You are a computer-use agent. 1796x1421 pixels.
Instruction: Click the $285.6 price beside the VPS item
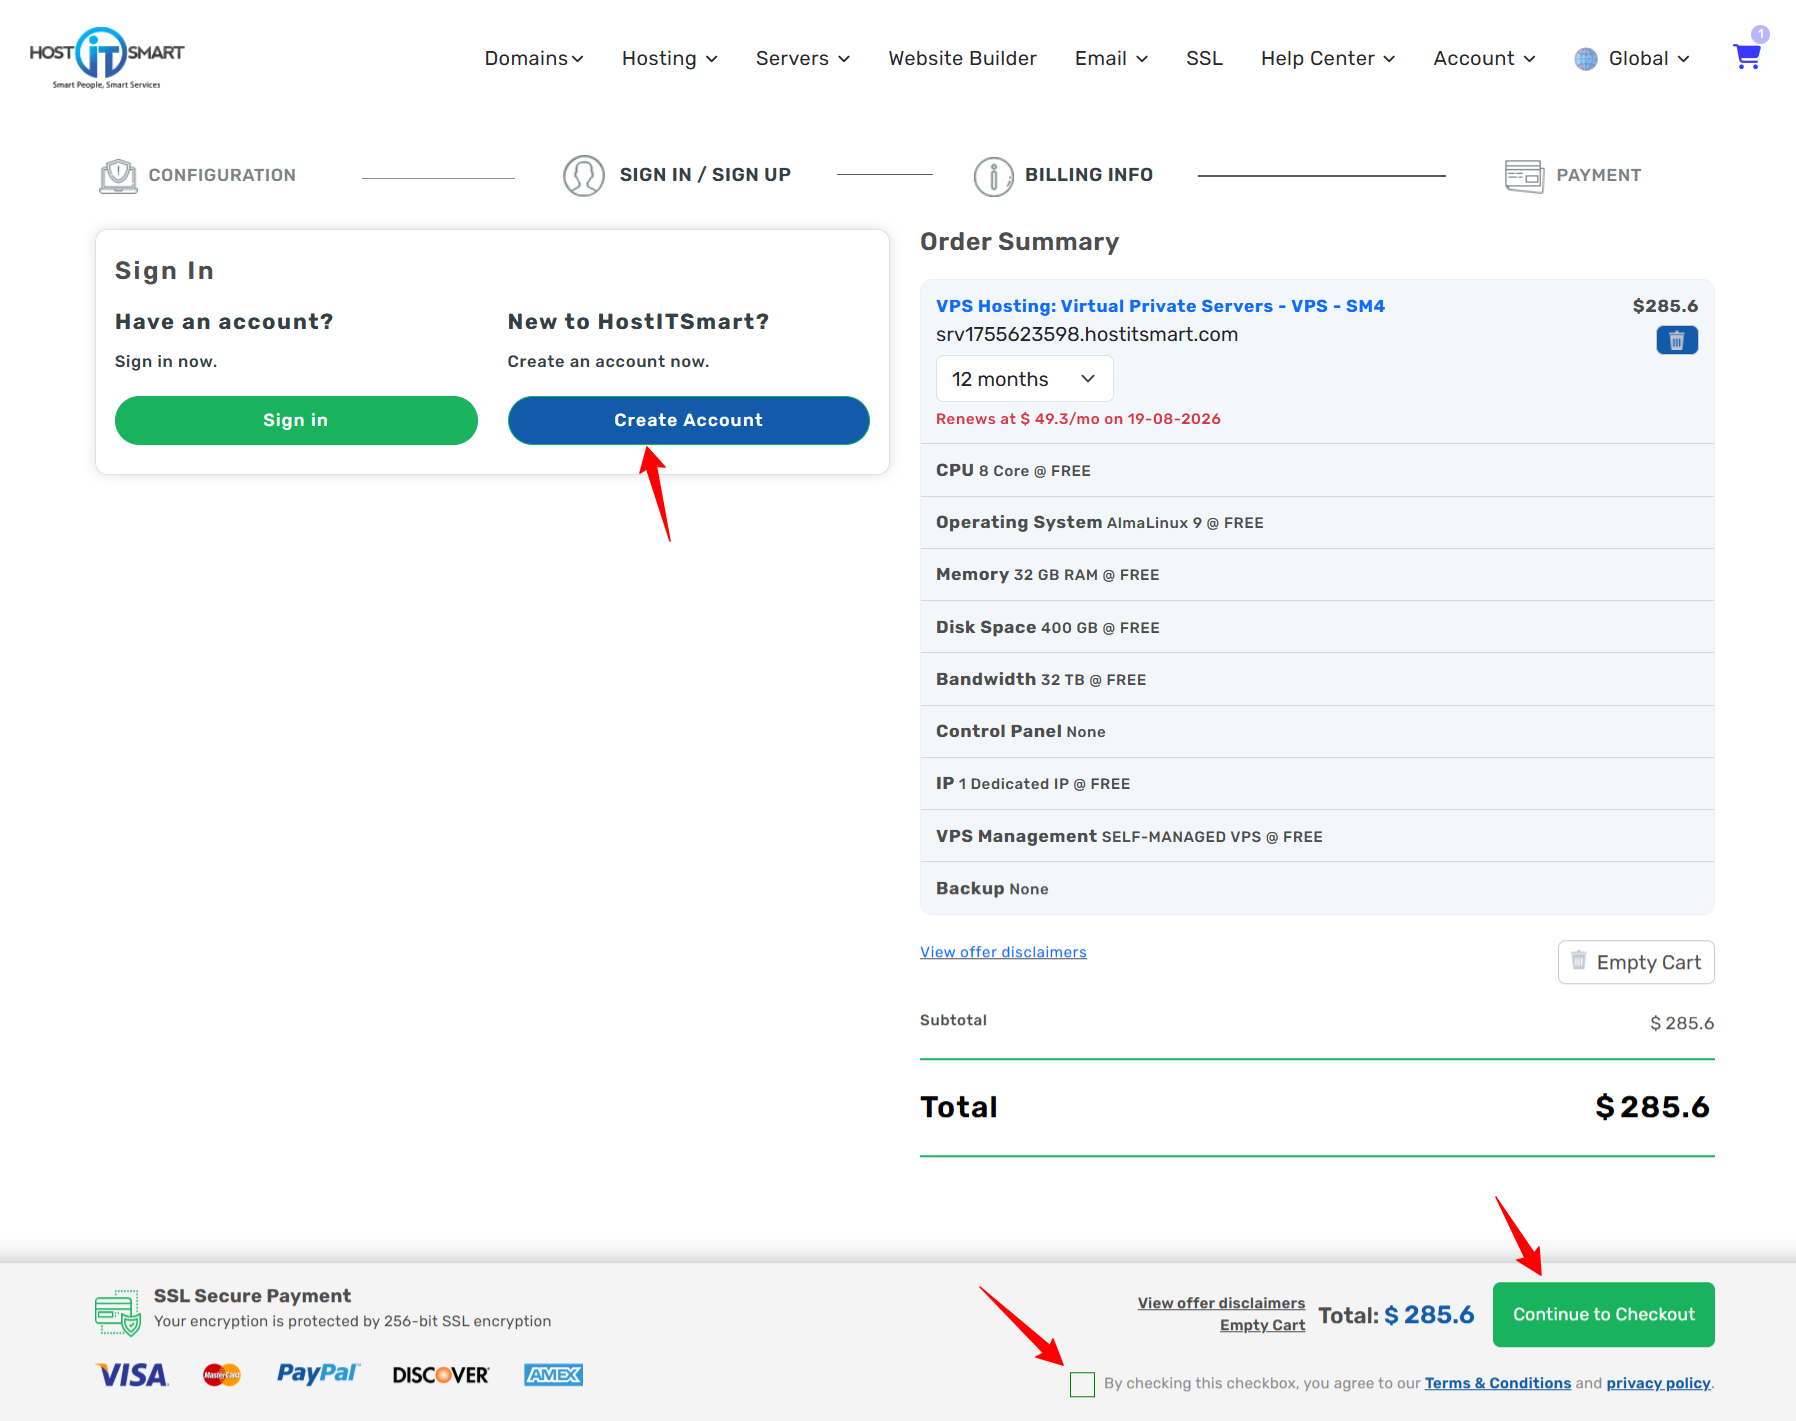click(x=1665, y=306)
